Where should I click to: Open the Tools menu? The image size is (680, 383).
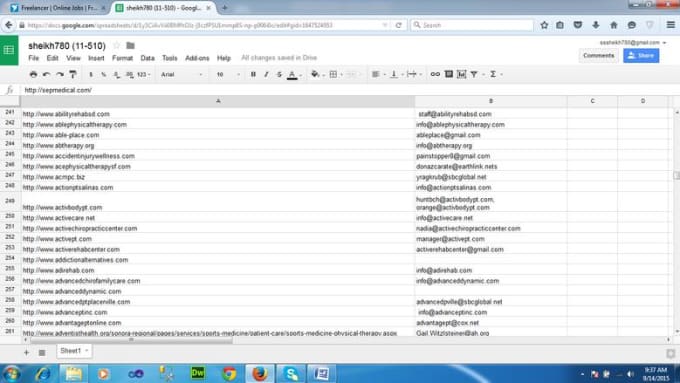coord(170,58)
